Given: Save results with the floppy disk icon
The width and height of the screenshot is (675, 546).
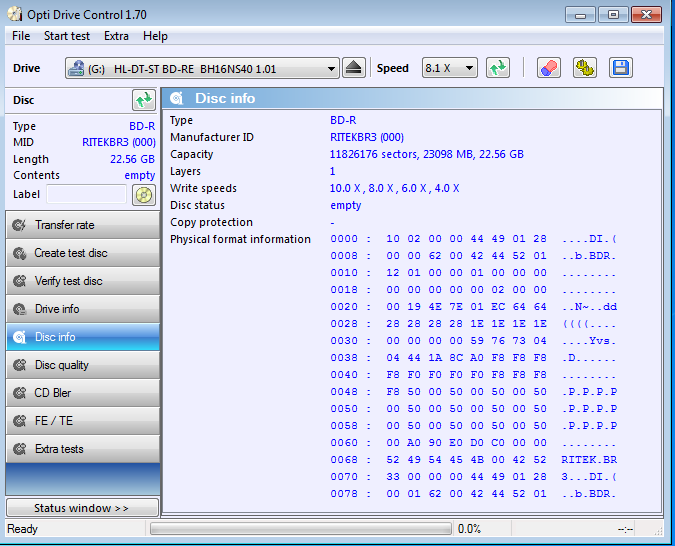Looking at the screenshot, I should 621,68.
